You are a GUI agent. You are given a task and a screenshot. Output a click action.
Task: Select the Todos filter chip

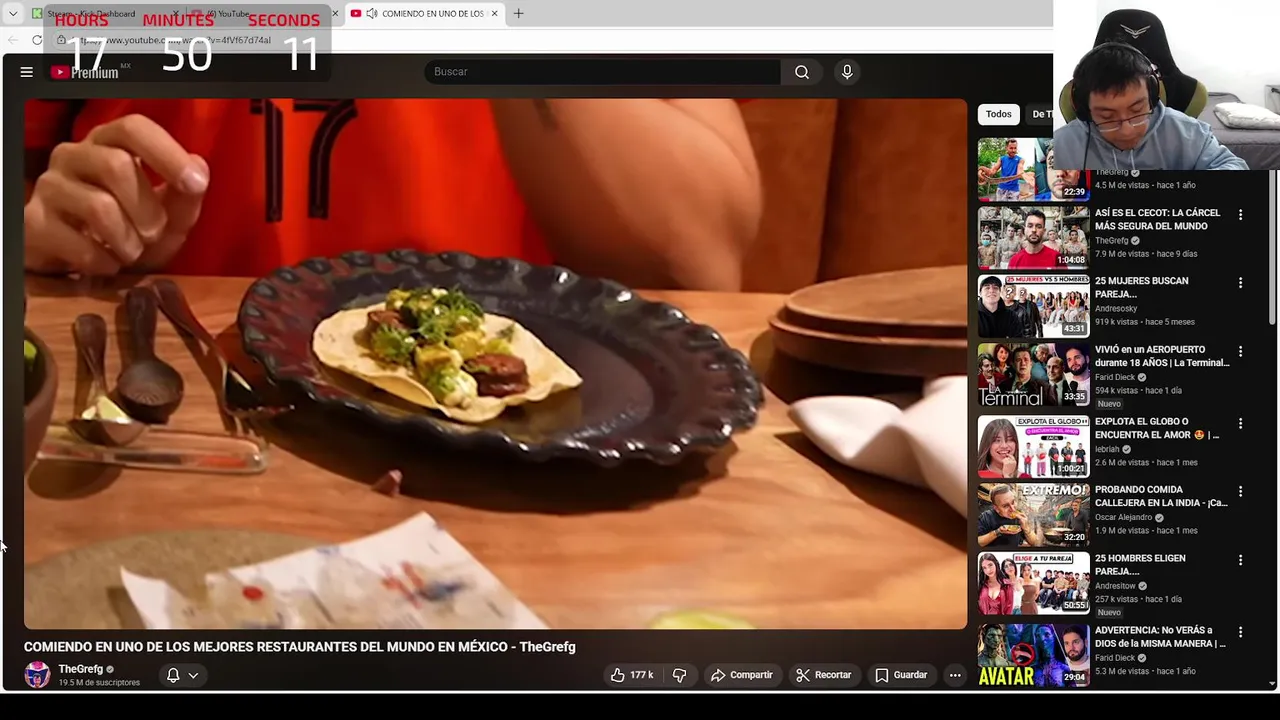click(999, 114)
